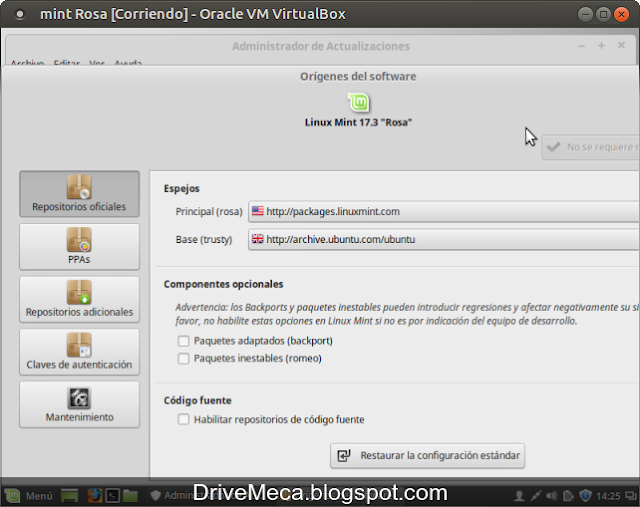Image resolution: width=640 pixels, height=507 pixels.
Task: Click the Linux Mint logo icon
Action: pos(358,102)
